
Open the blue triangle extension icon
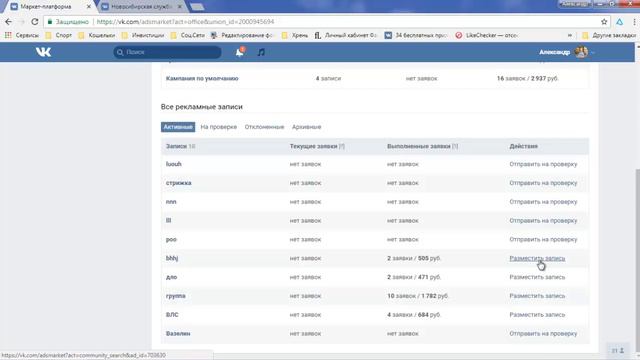[x=620, y=22]
